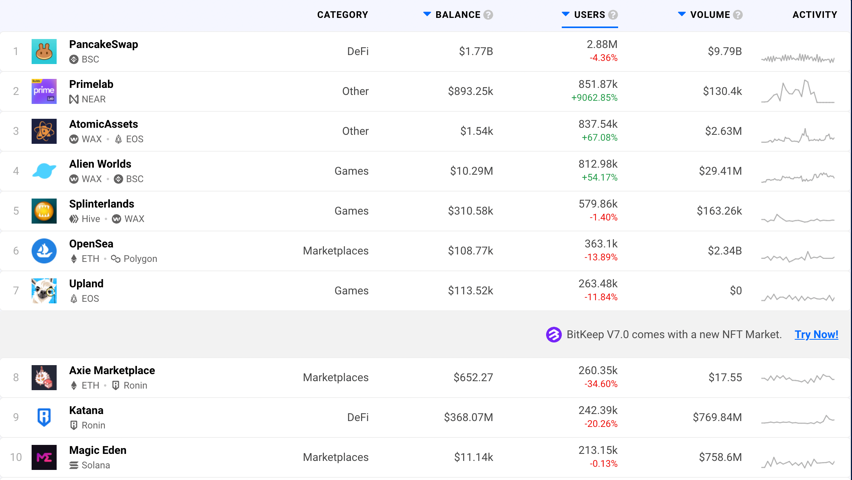
Task: Click the AtomicAssets atom icon
Action: click(44, 131)
